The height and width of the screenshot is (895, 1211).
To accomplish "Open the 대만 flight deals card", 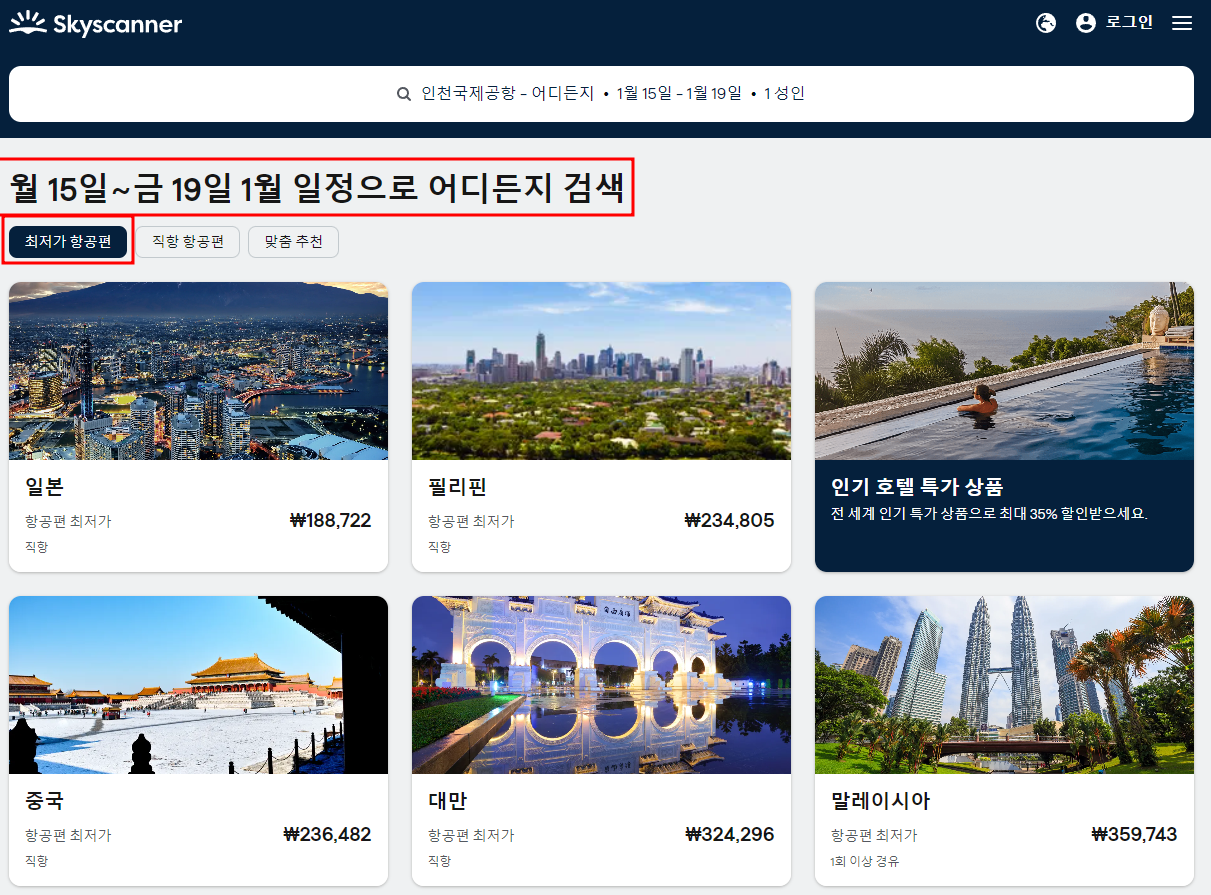I will 601,740.
